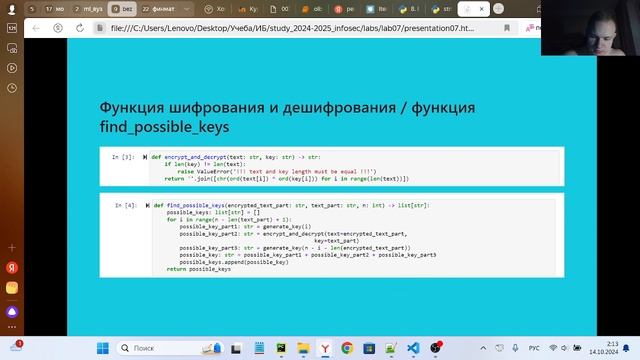Viewport: 640px width, 360px height.
Task: Open the Microsoft Store taskbar icon
Action: (x=369, y=348)
